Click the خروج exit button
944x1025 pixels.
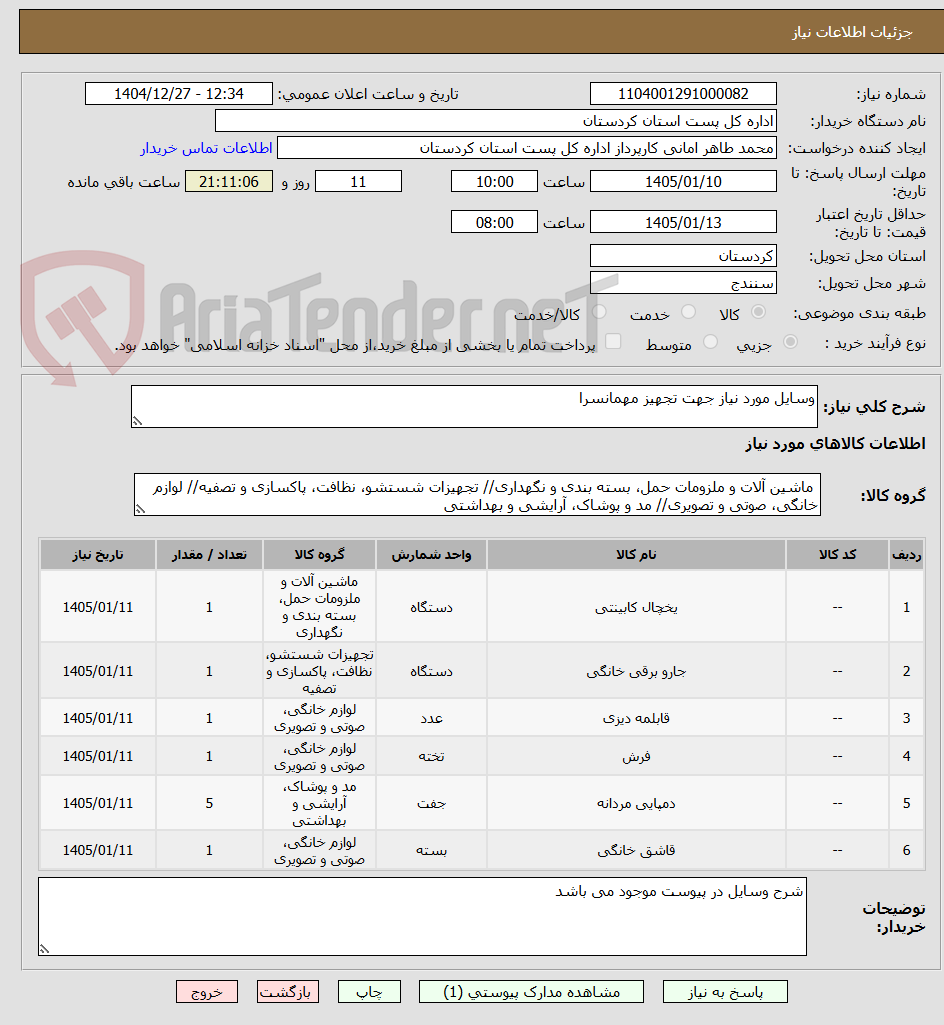207,992
